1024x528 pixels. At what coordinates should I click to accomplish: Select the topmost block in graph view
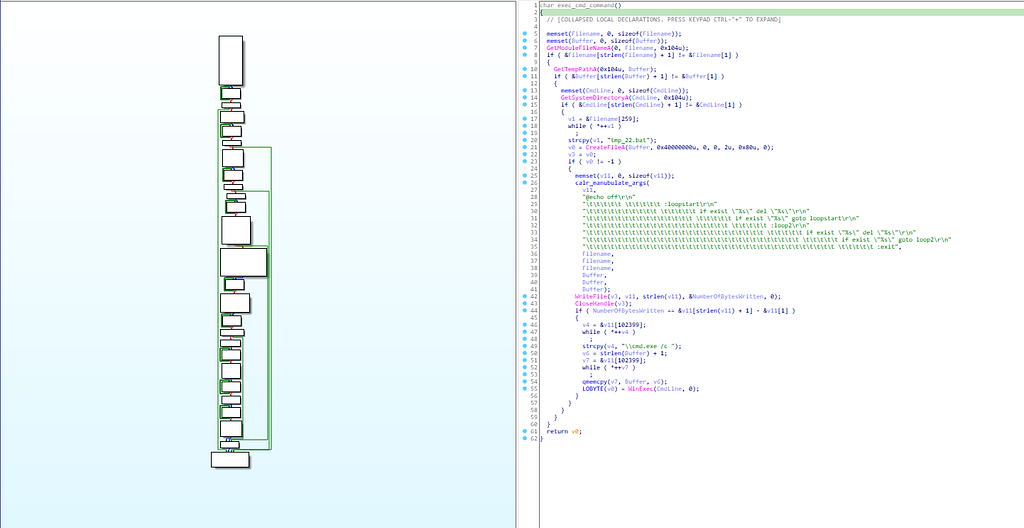pos(231,61)
